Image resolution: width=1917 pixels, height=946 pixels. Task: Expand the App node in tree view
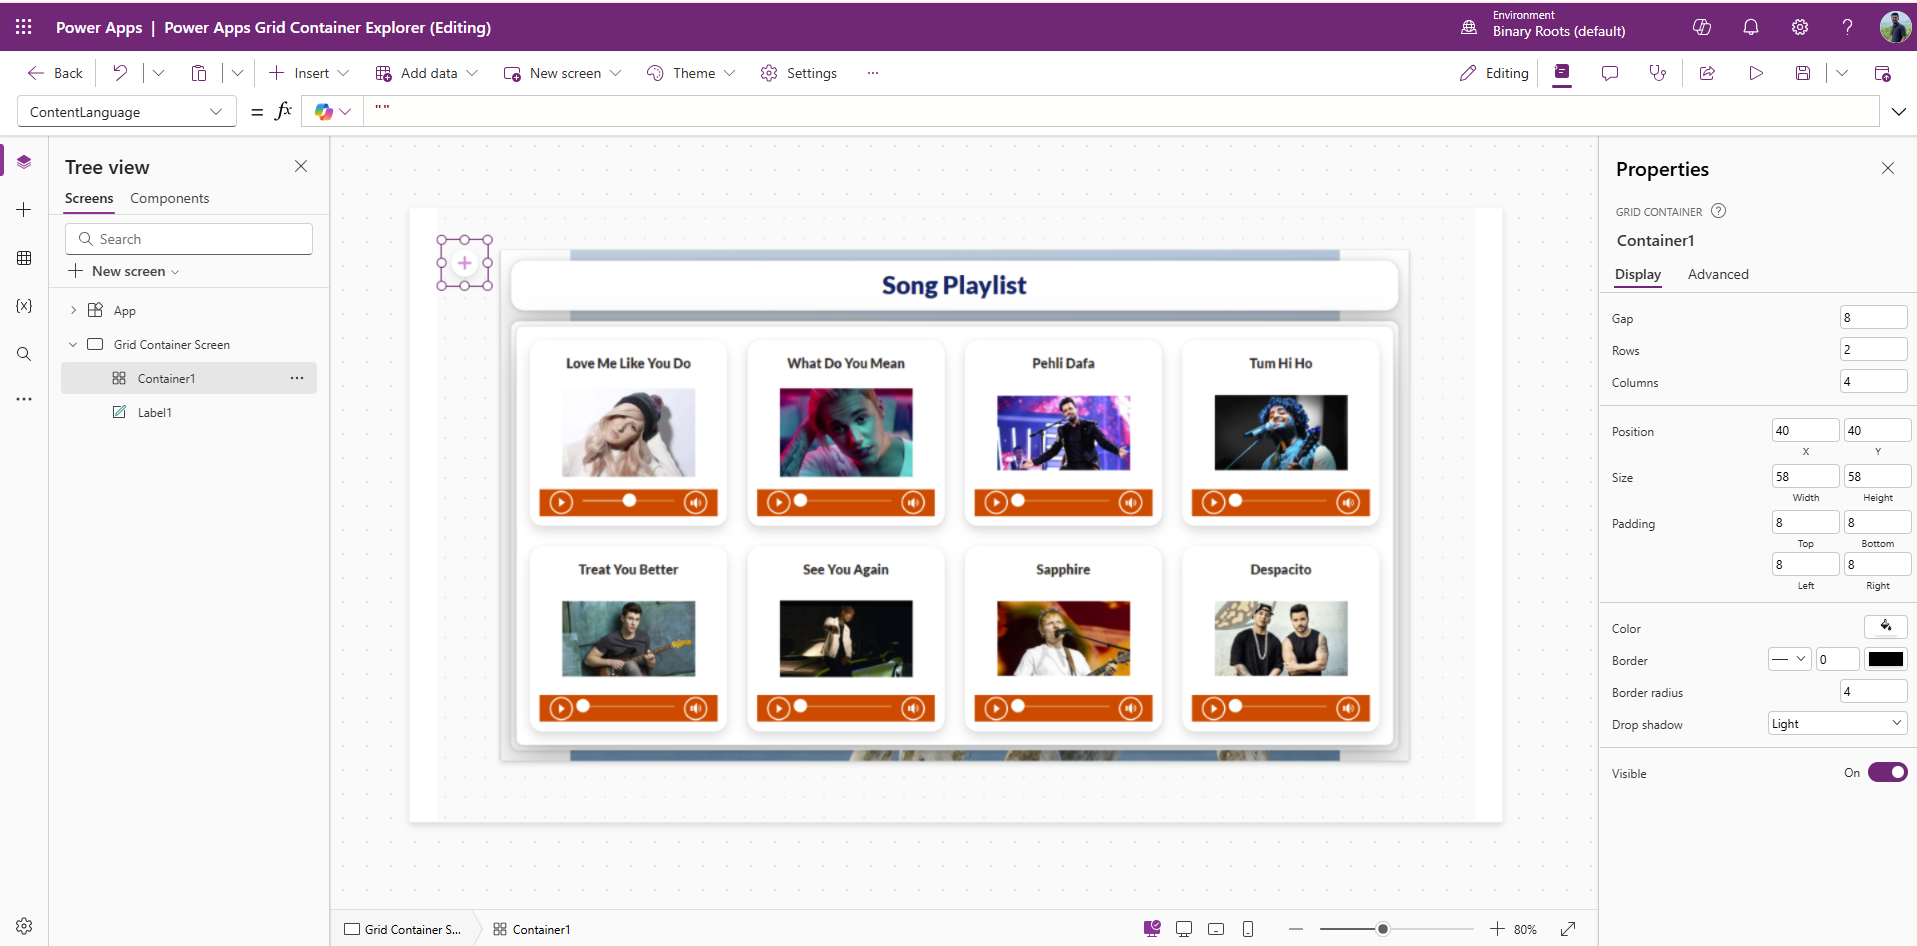tap(73, 311)
